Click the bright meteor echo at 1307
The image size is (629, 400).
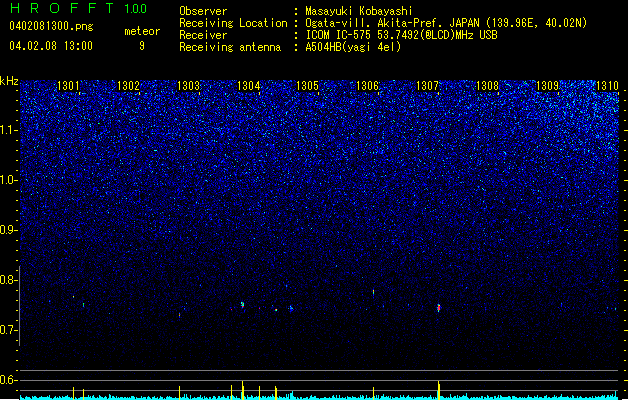pos(438,308)
